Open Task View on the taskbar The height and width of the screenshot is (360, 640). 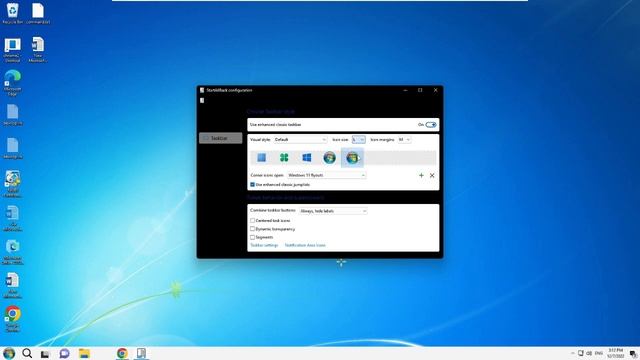pyautogui.click(x=45, y=354)
